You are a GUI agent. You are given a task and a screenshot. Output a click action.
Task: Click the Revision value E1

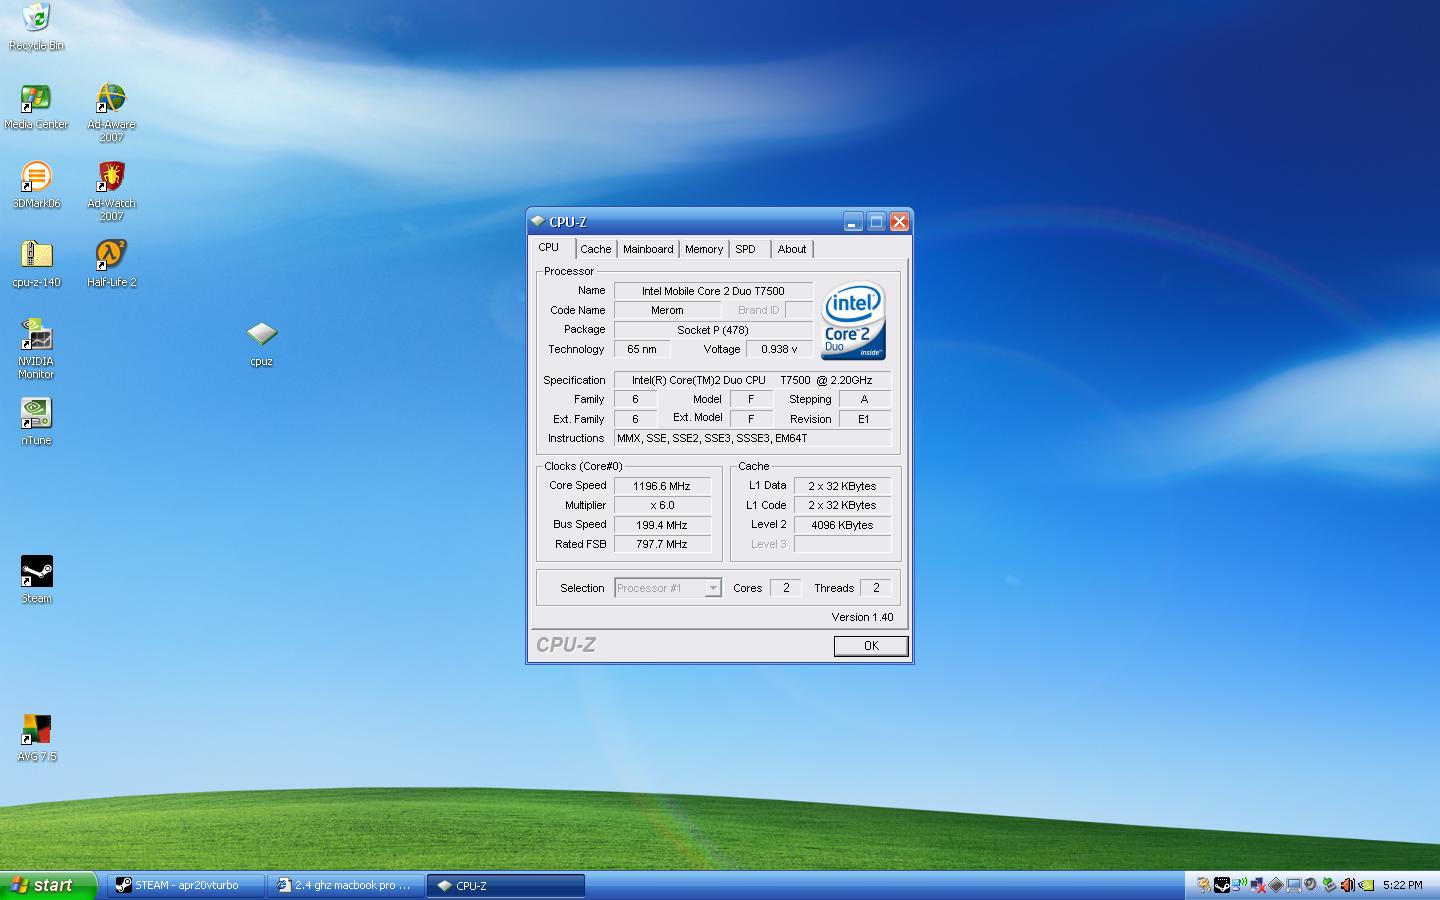864,419
